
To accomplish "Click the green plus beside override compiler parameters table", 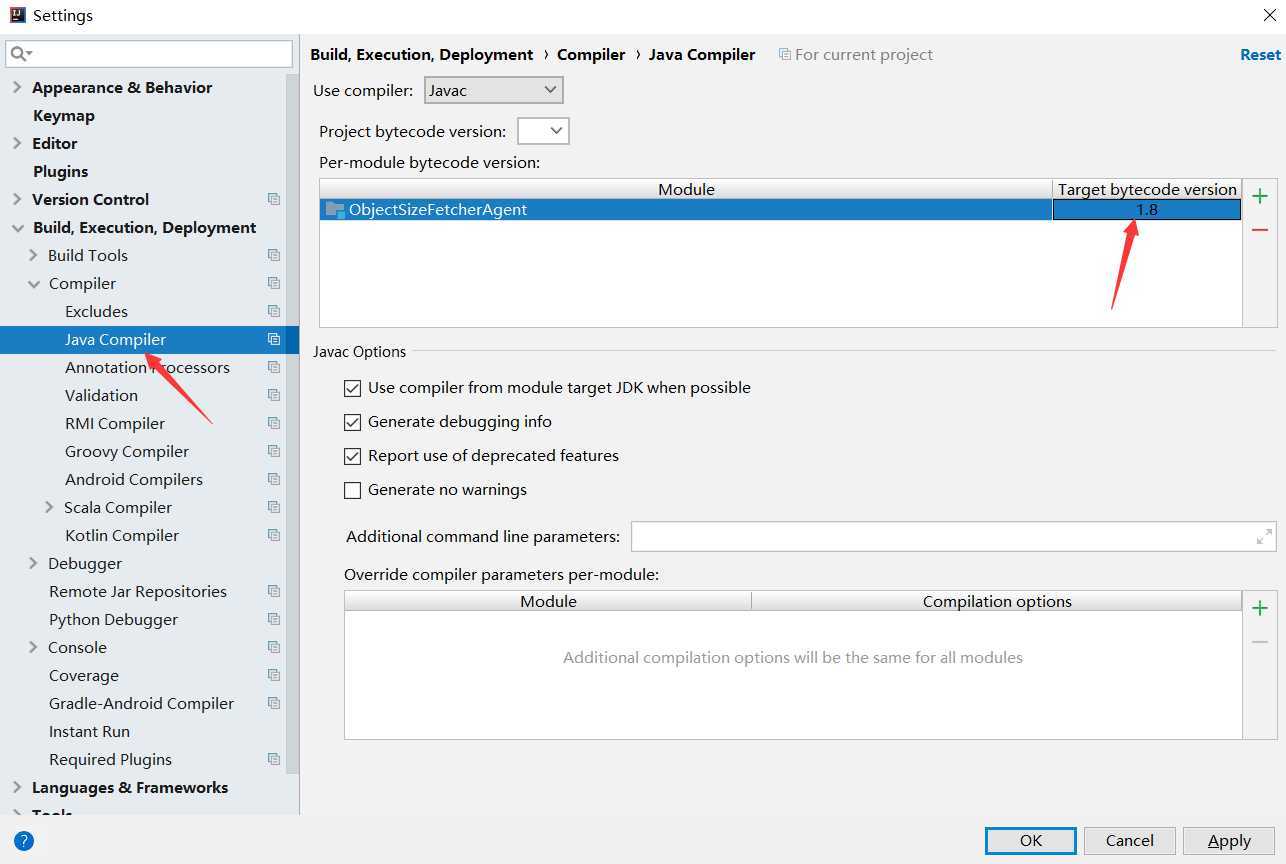I will pyautogui.click(x=1260, y=608).
